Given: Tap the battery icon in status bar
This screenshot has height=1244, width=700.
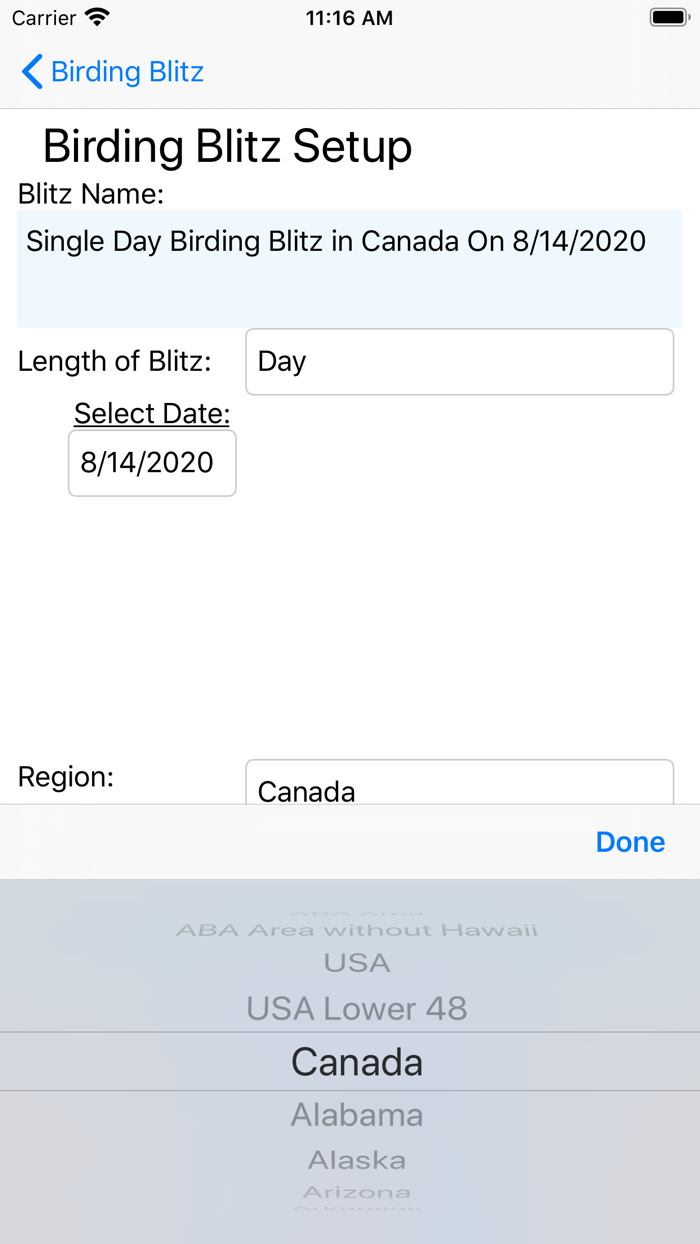Looking at the screenshot, I should click(x=668, y=18).
